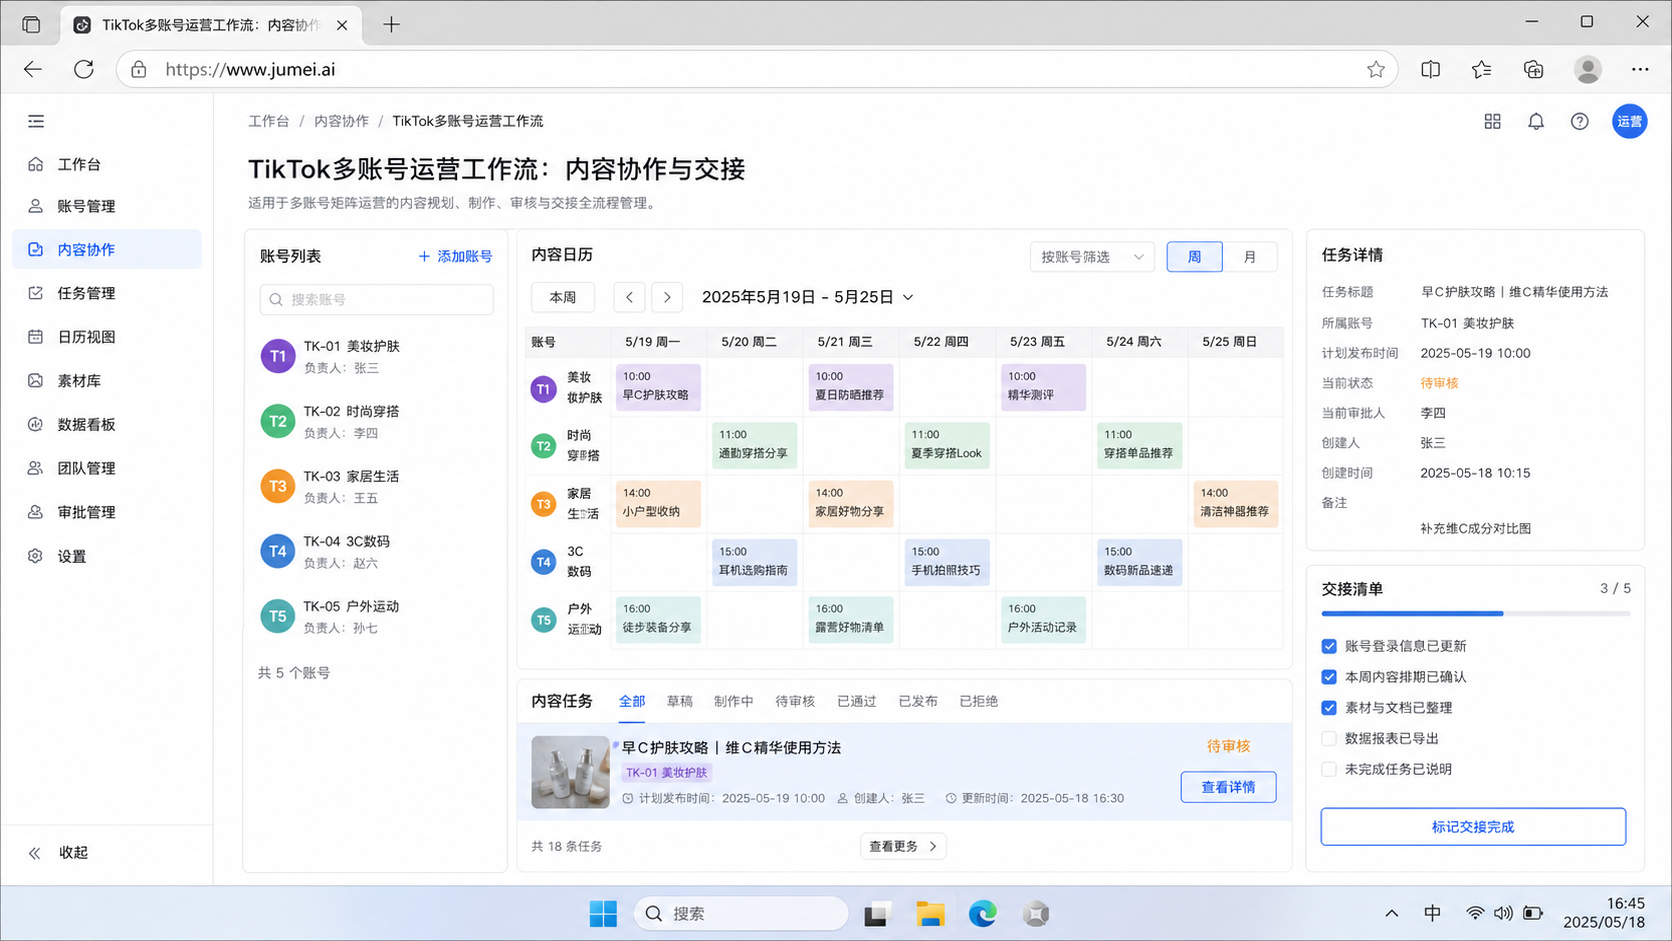Open Microsoft Edge from the taskbar

coord(983,913)
